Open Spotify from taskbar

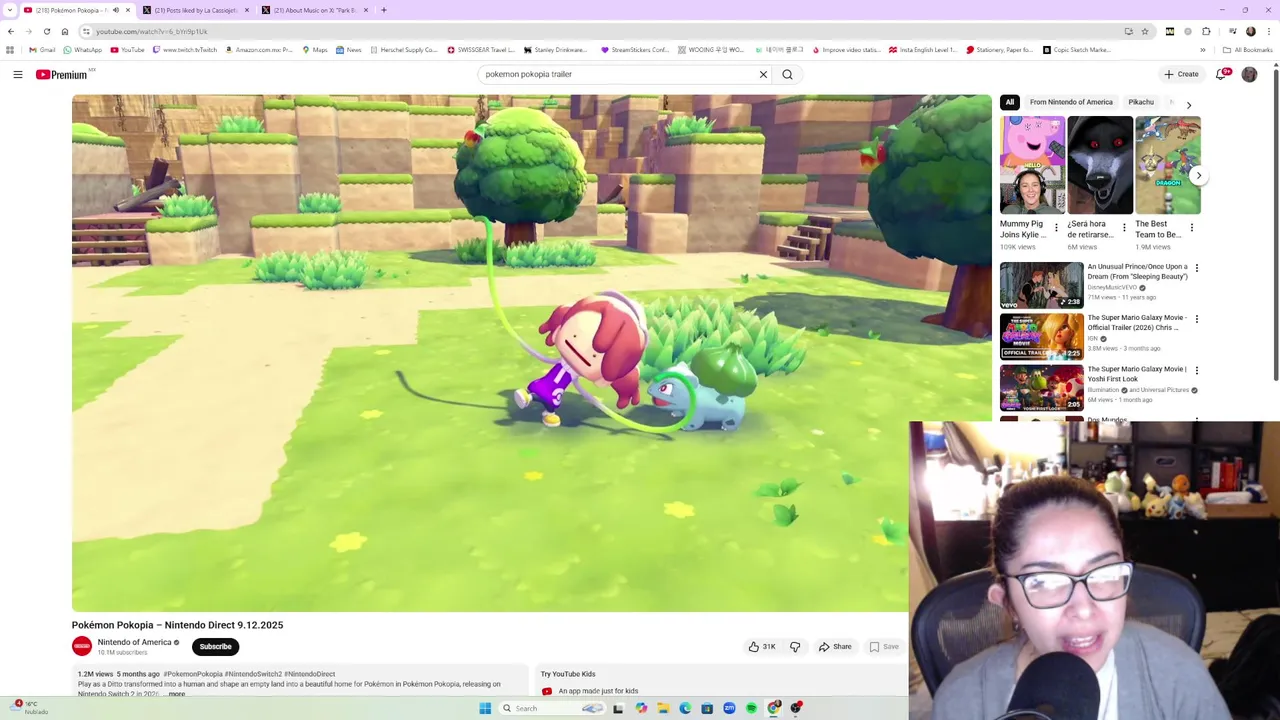click(x=751, y=708)
